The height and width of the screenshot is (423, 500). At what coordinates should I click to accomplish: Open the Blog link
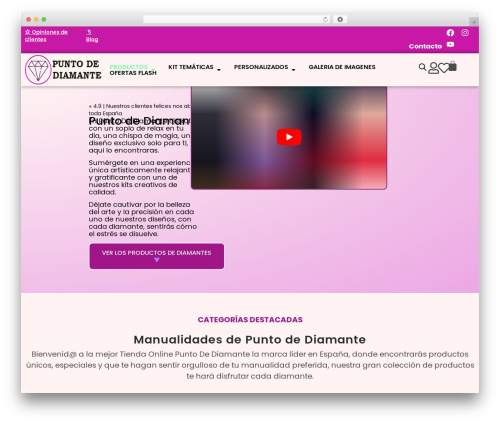coord(92,36)
